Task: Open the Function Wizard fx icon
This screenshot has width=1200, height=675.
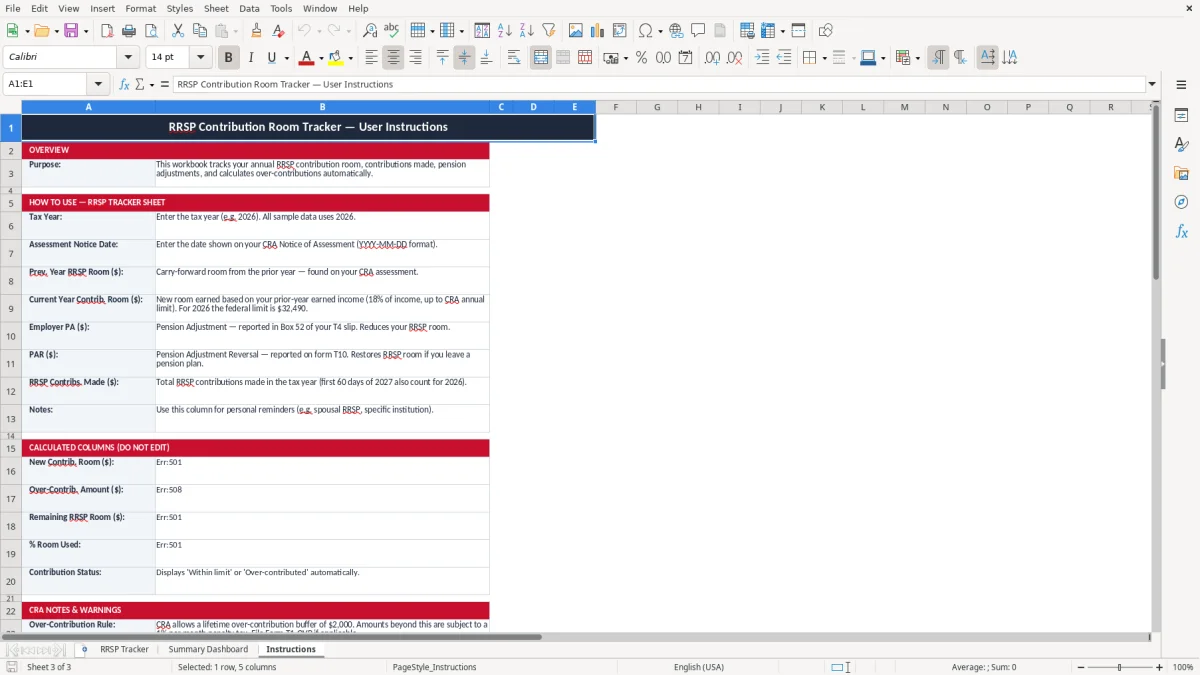Action: [124, 84]
